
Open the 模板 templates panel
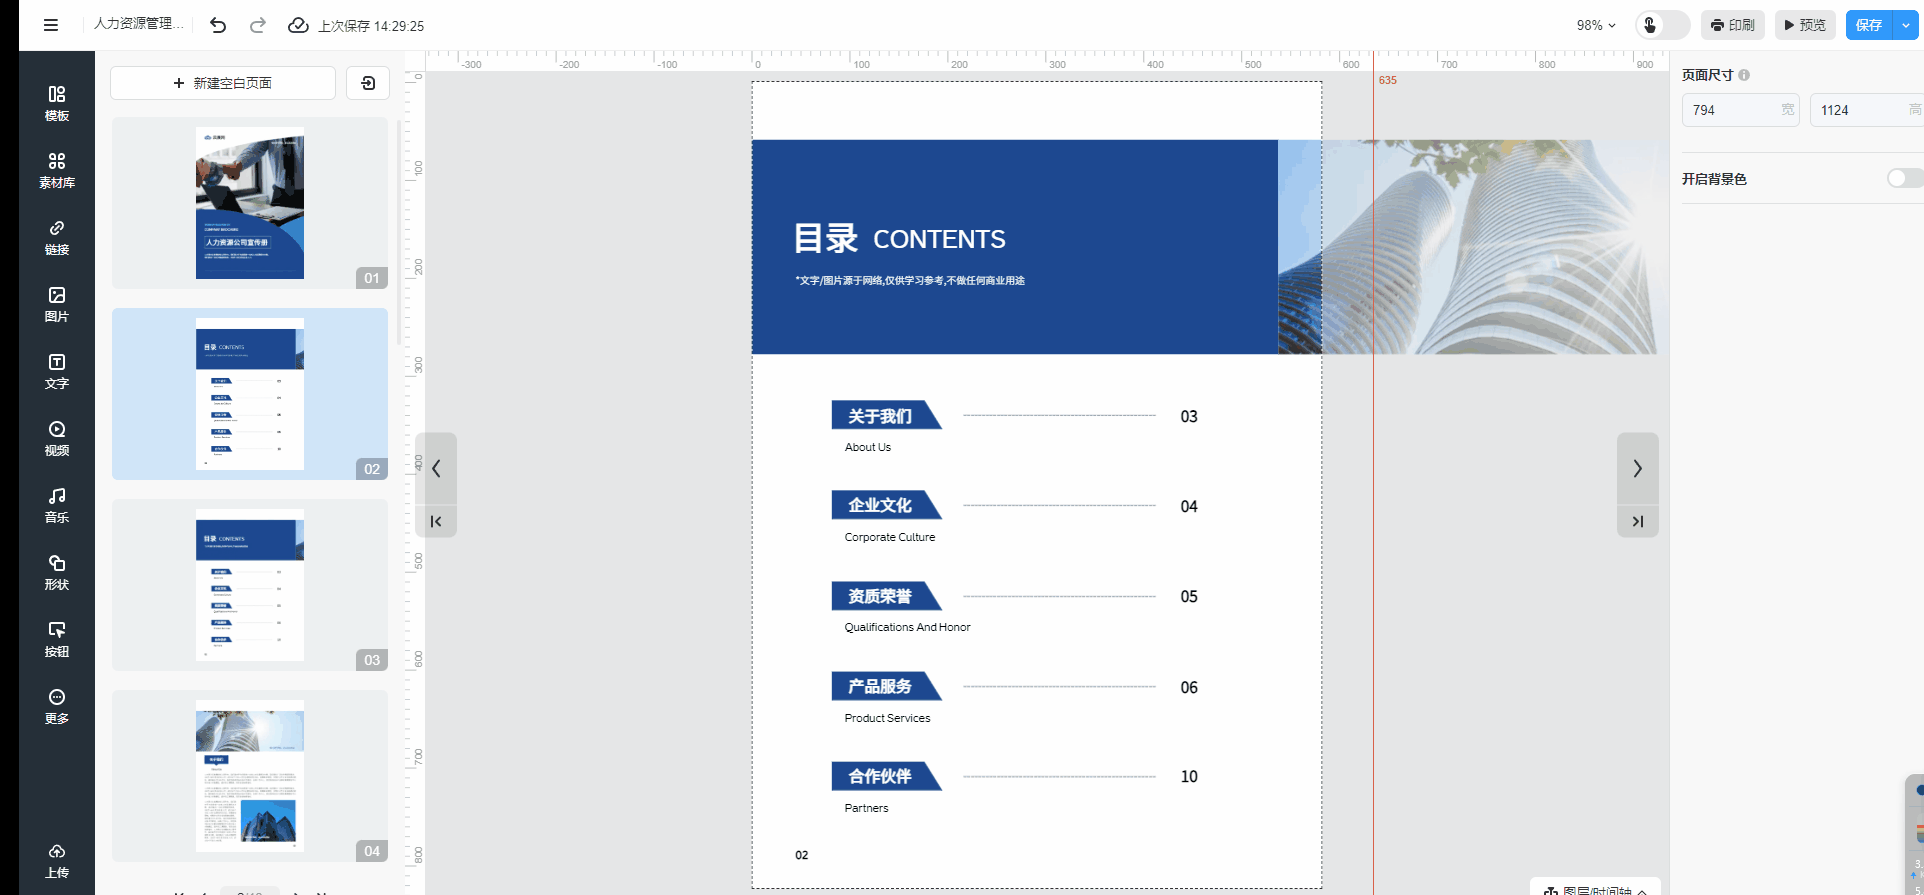(x=57, y=103)
